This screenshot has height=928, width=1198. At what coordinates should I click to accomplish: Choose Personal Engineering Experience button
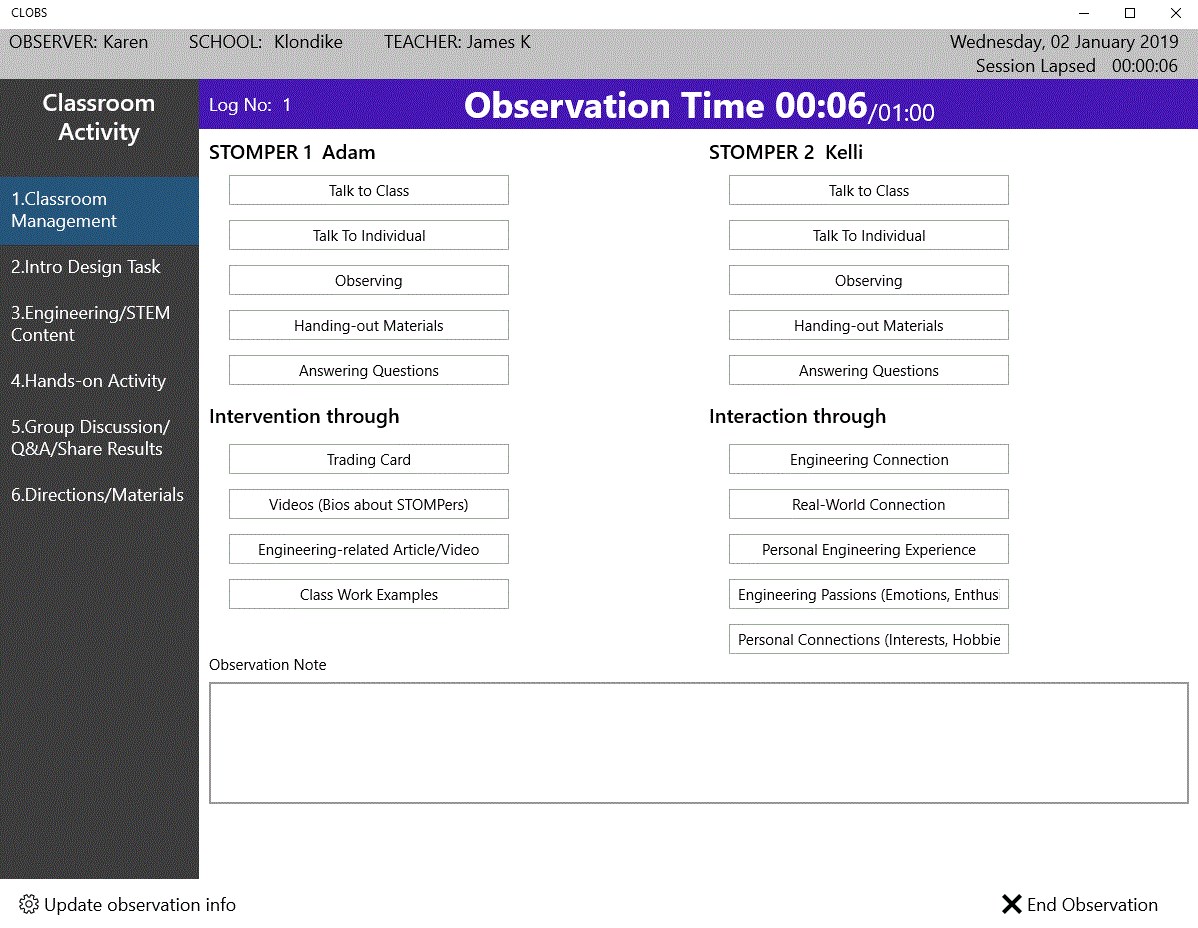coord(869,549)
